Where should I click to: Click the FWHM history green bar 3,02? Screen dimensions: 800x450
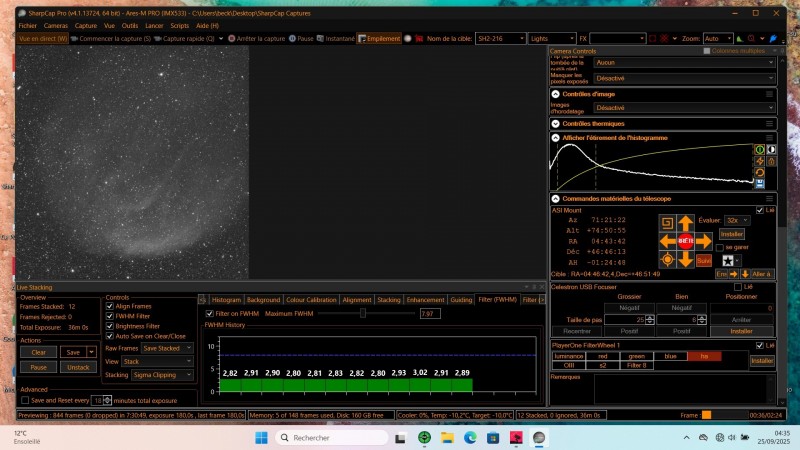[420, 385]
